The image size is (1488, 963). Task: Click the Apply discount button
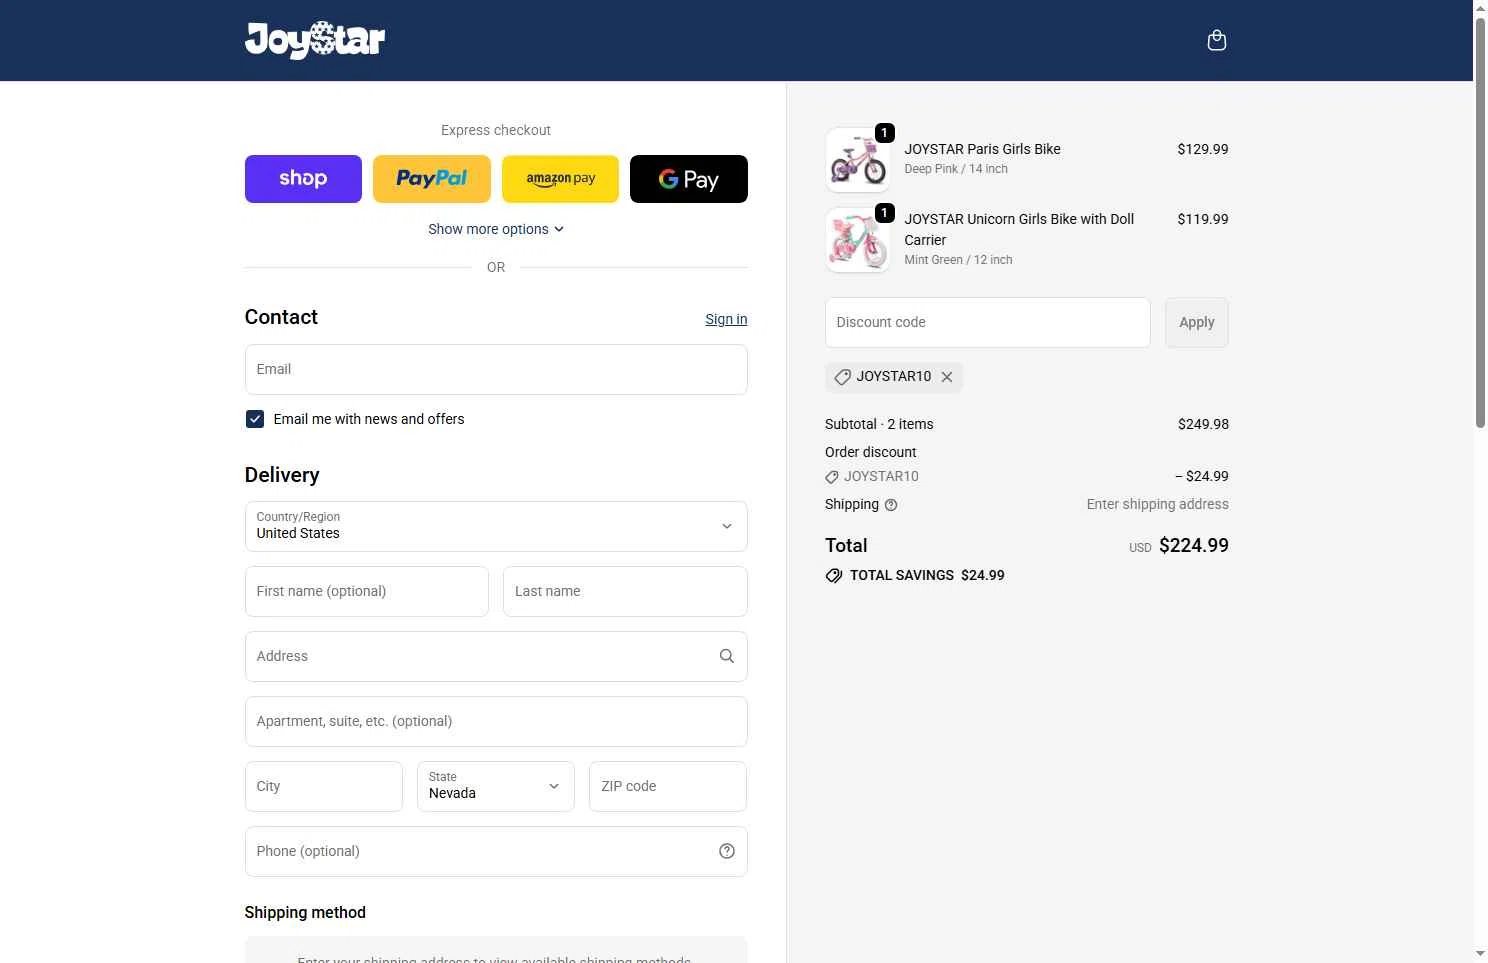pos(1197,322)
